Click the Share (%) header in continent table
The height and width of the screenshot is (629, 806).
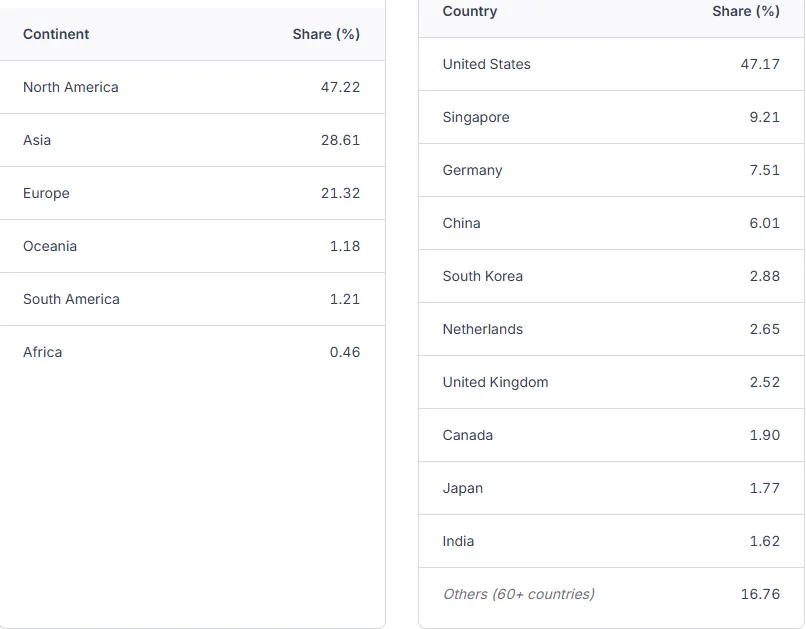[326, 34]
